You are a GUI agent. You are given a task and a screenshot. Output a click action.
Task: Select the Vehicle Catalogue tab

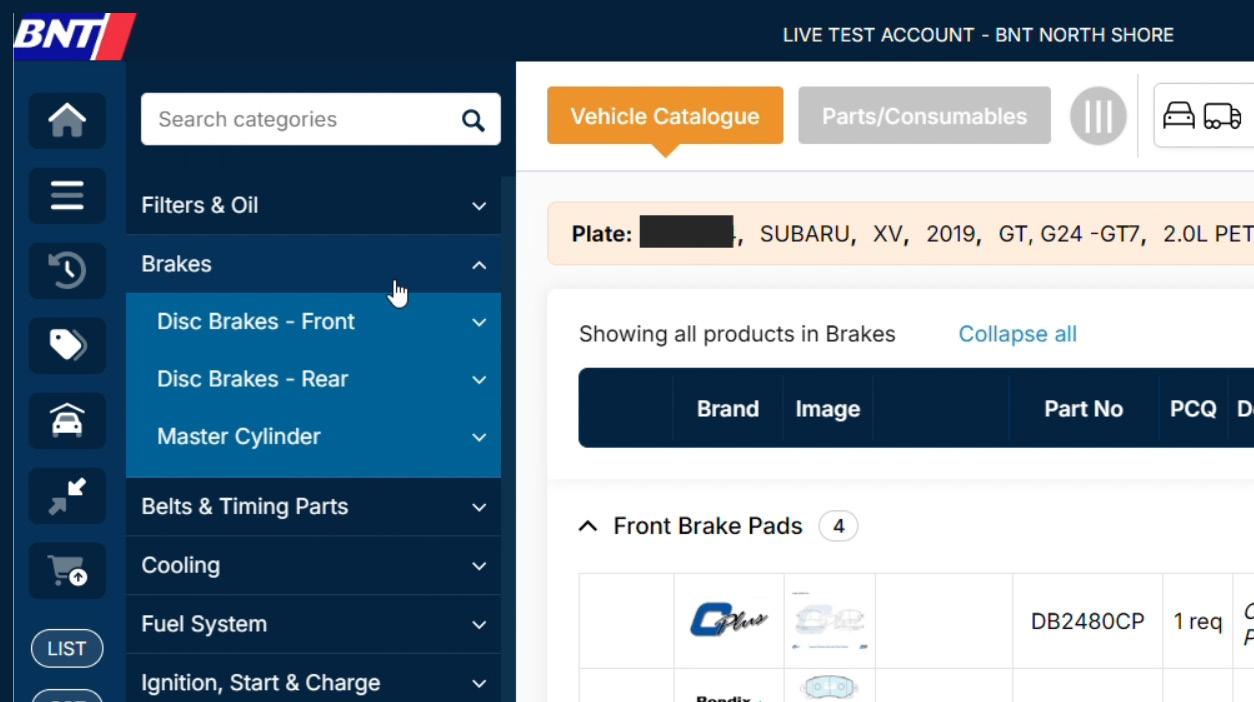665,116
